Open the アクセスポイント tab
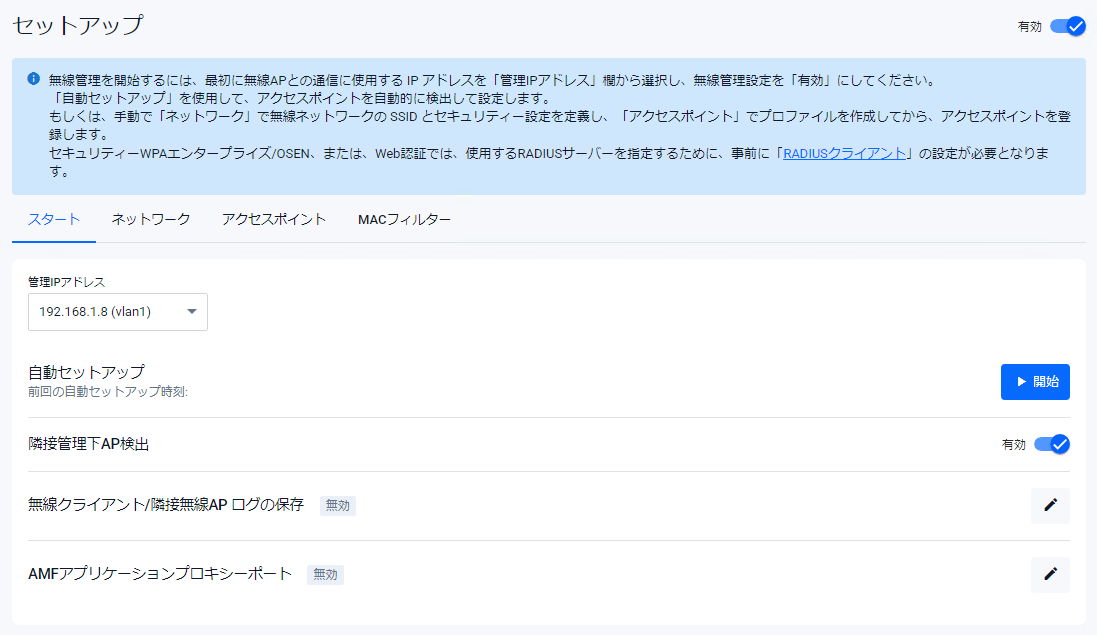Screen dimensions: 1097x635 [274, 220]
